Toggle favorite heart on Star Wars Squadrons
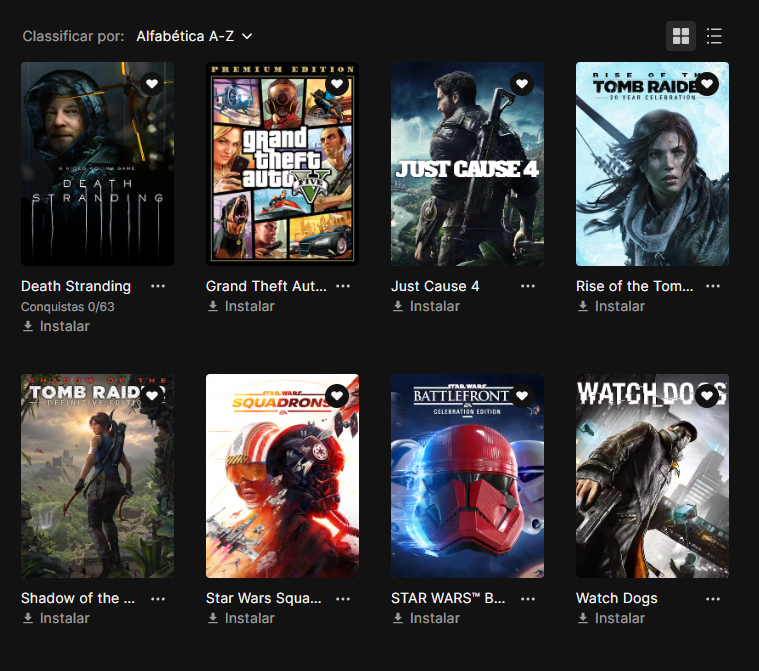Viewport: 759px width, 671px height. point(337,396)
